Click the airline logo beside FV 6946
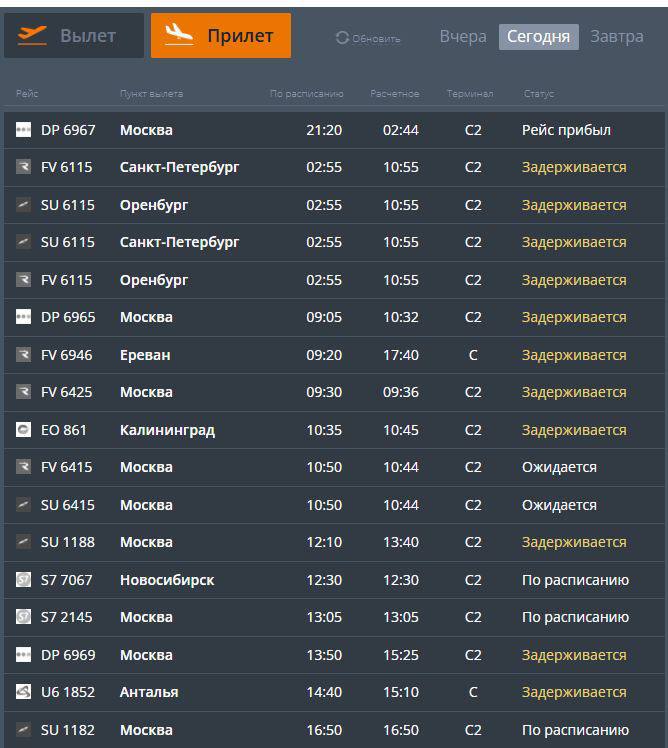This screenshot has height=748, width=668. coord(23,355)
